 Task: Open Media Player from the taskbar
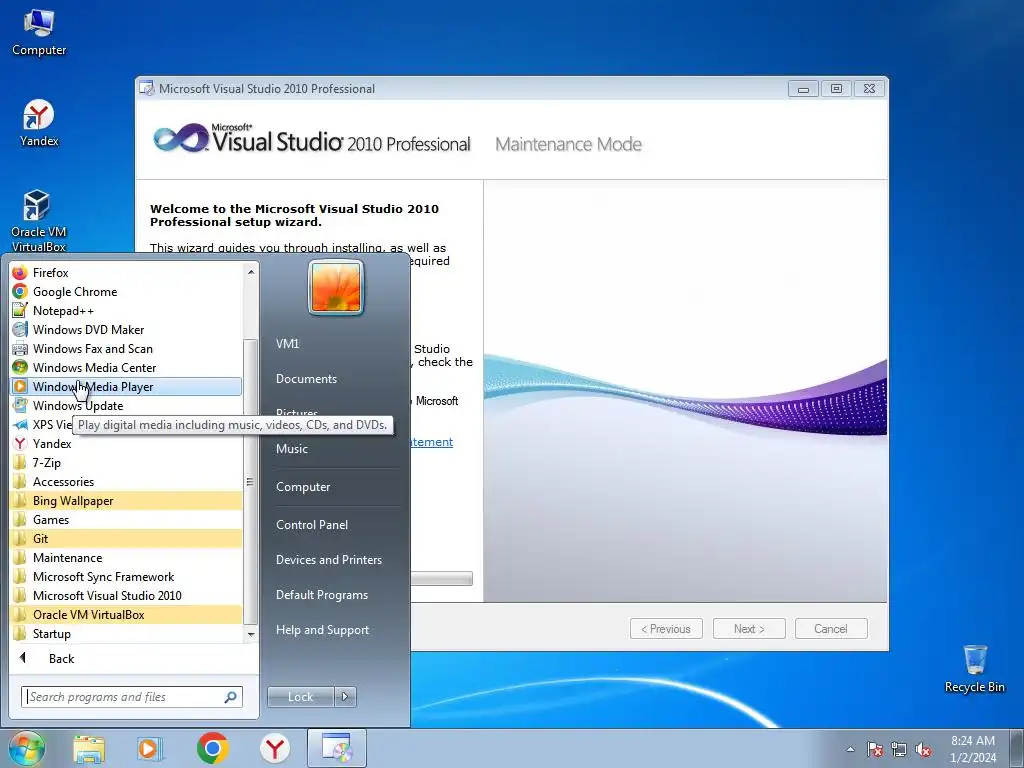(x=150, y=748)
